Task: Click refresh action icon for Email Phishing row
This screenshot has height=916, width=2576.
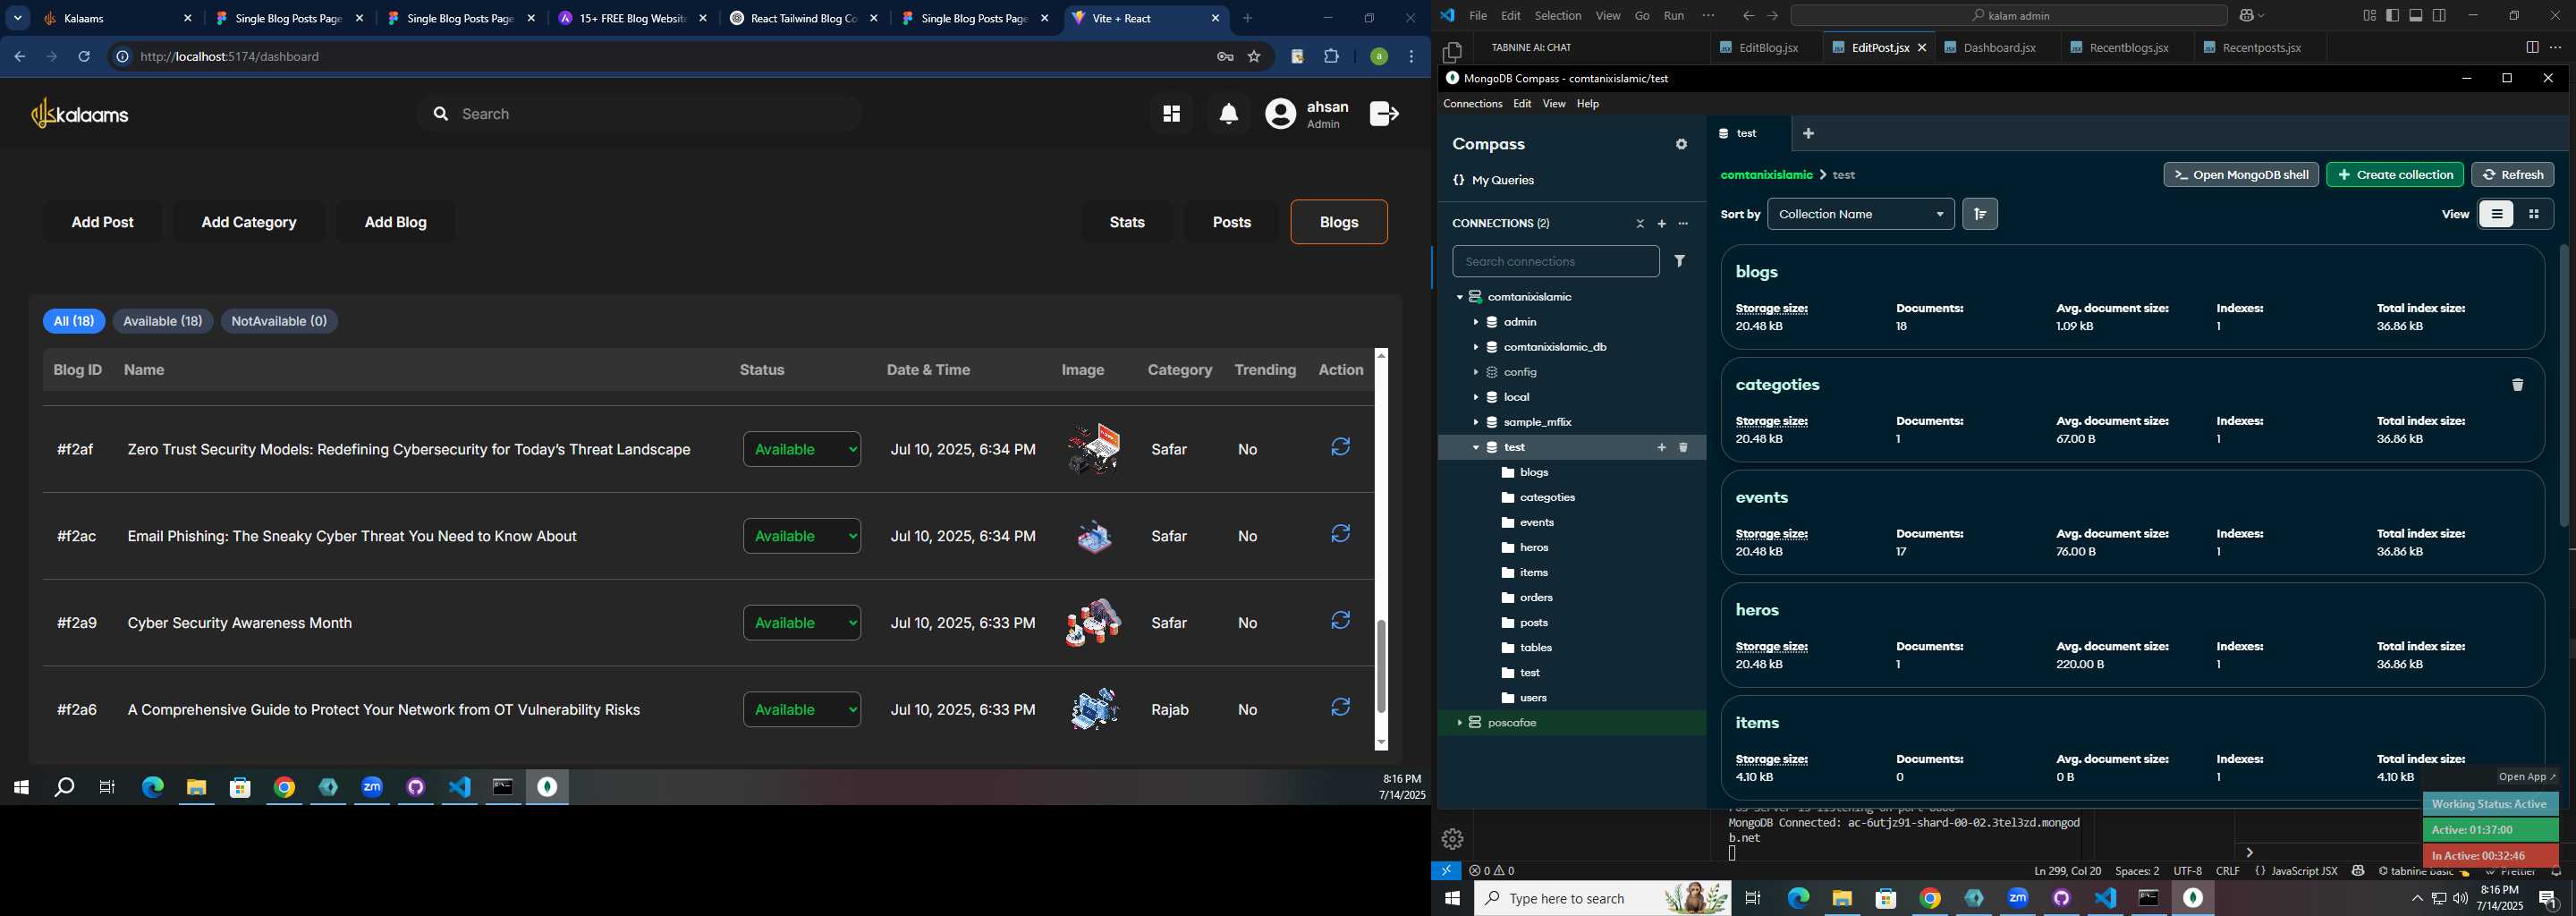Action: tap(1340, 535)
